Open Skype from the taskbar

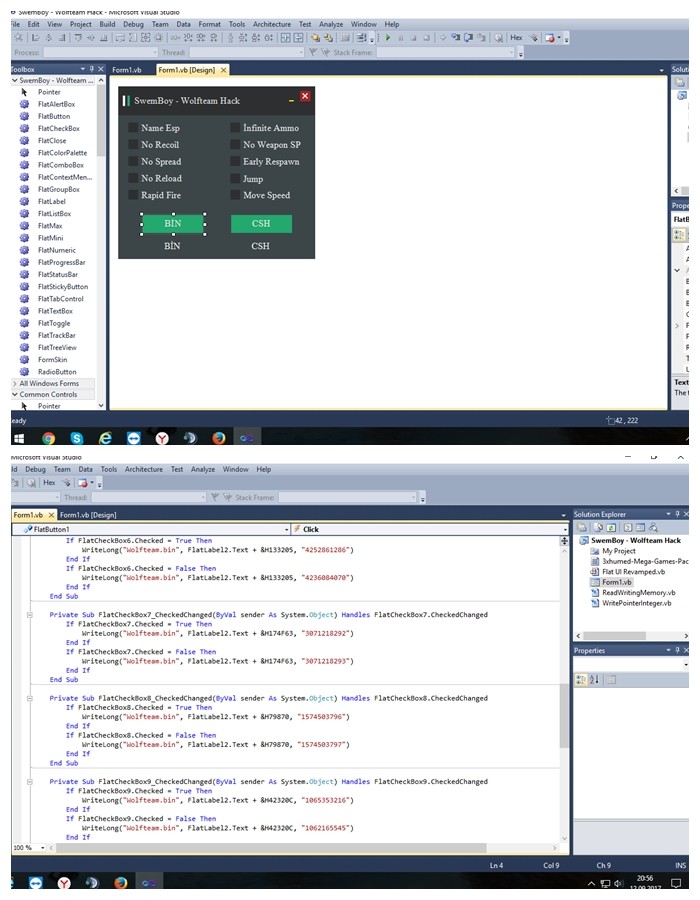point(76,439)
